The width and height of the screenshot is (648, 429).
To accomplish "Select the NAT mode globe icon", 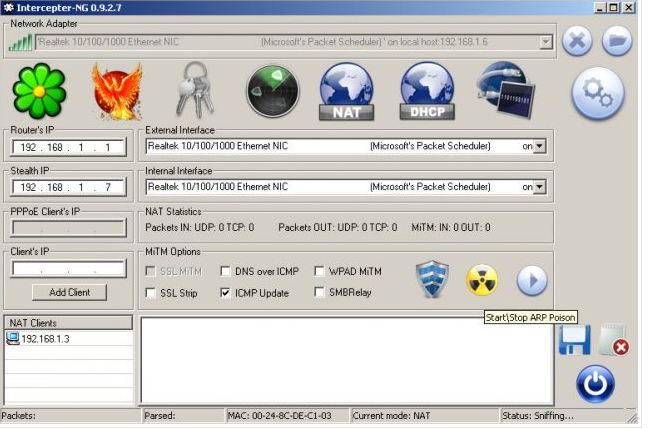I will click(346, 92).
